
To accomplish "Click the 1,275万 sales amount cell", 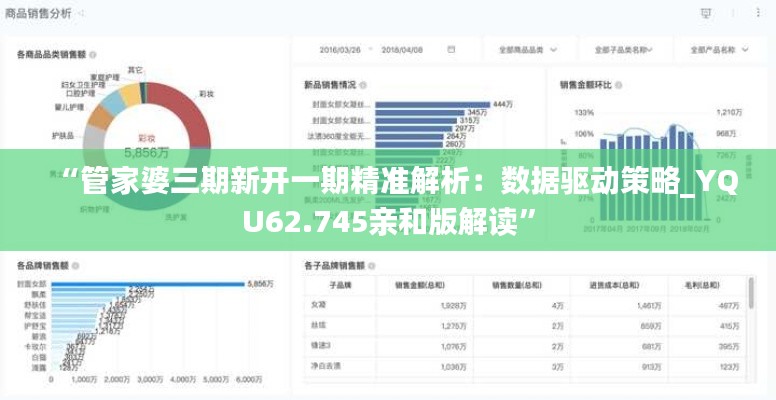I will (x=453, y=326).
